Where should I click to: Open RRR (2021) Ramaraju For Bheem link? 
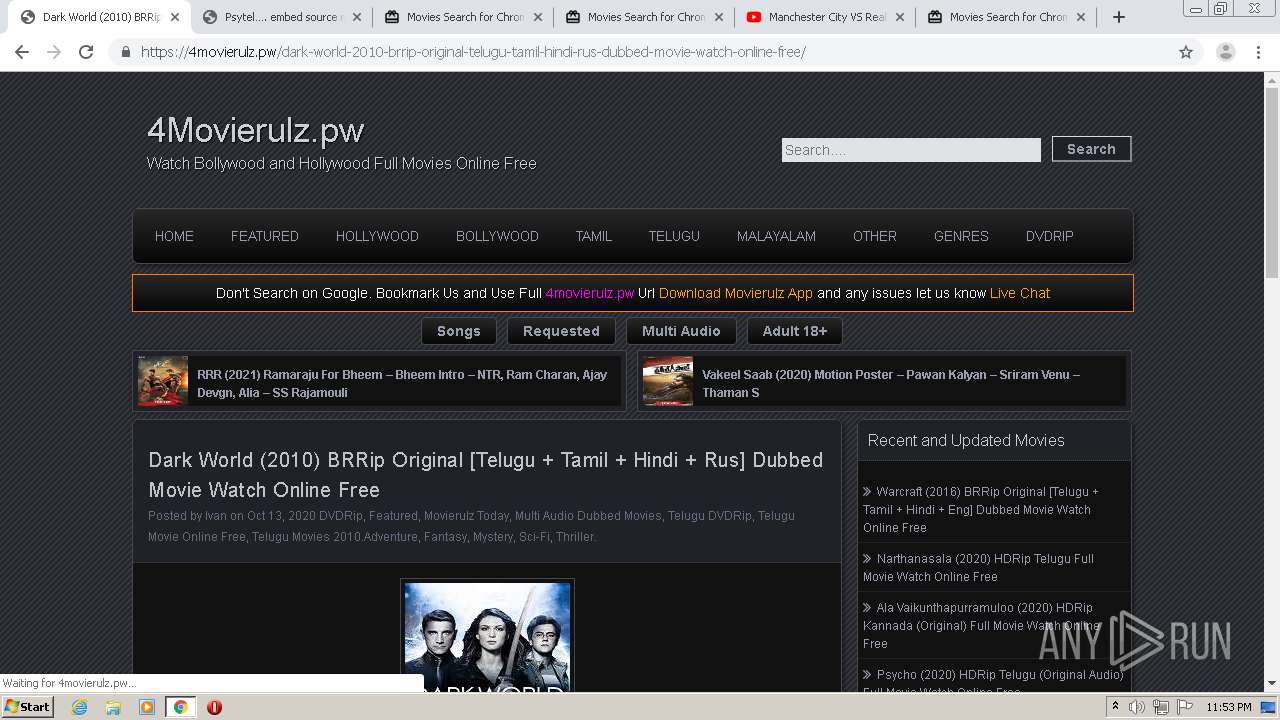[x=402, y=383]
